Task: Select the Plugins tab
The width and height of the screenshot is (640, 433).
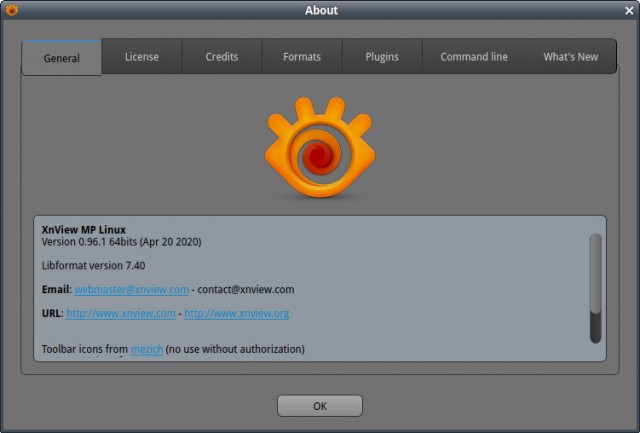Action: tap(382, 56)
